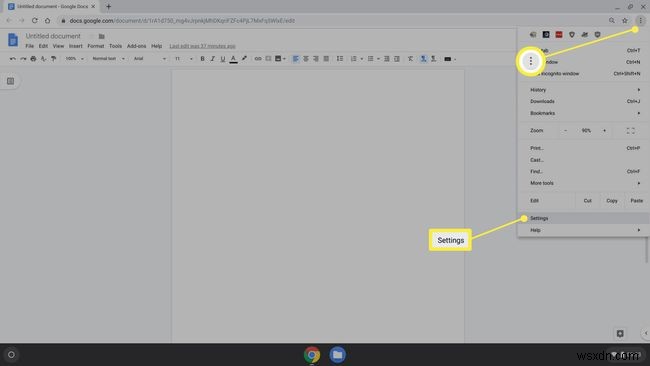Expand Bookmarks submenu in Chrome menu

pyautogui.click(x=584, y=113)
